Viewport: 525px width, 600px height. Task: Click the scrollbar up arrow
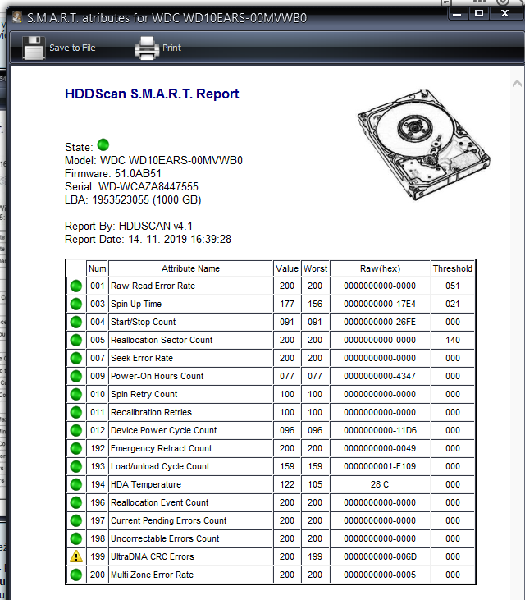point(517,83)
